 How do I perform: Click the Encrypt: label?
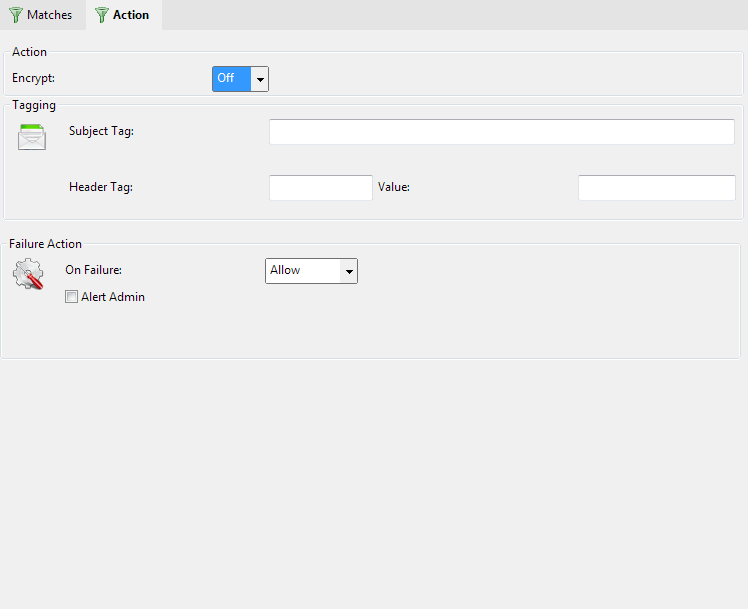(x=33, y=78)
